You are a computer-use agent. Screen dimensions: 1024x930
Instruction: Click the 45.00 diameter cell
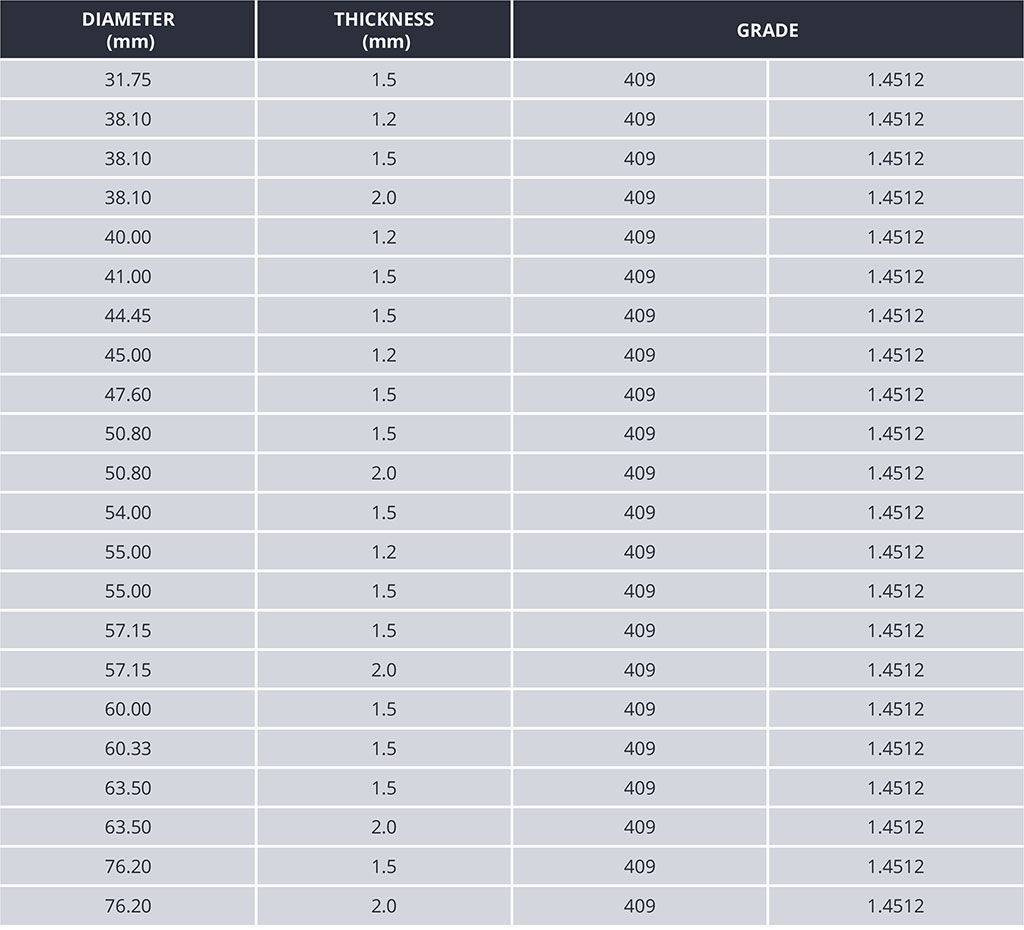(128, 355)
